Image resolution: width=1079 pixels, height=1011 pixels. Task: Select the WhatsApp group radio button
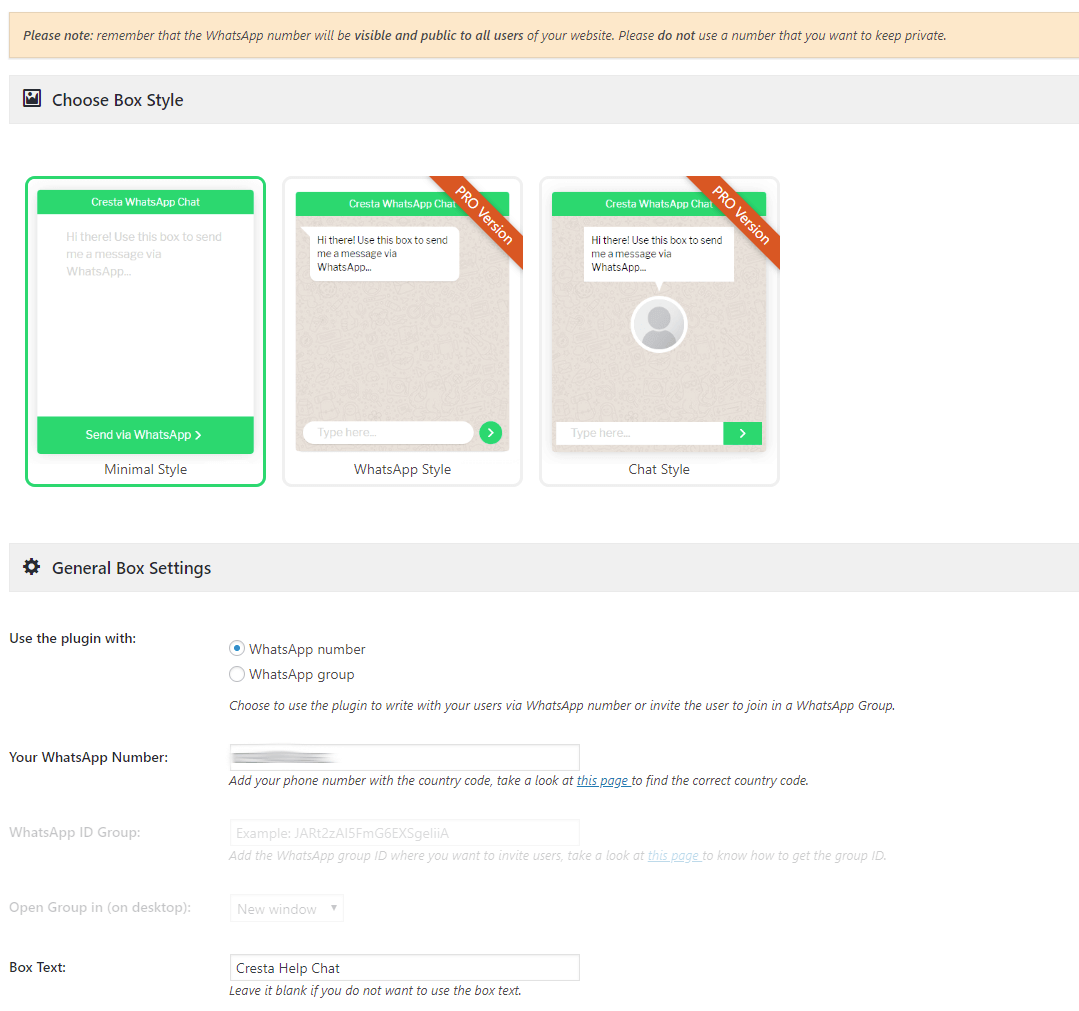[x=237, y=674]
